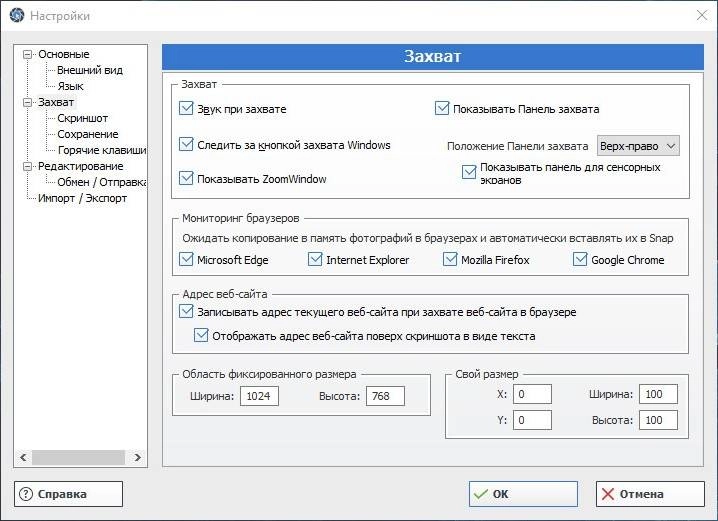The image size is (718, 521).
Task: Disable Показывать ZoomWindow checkbox
Action: coord(186,178)
